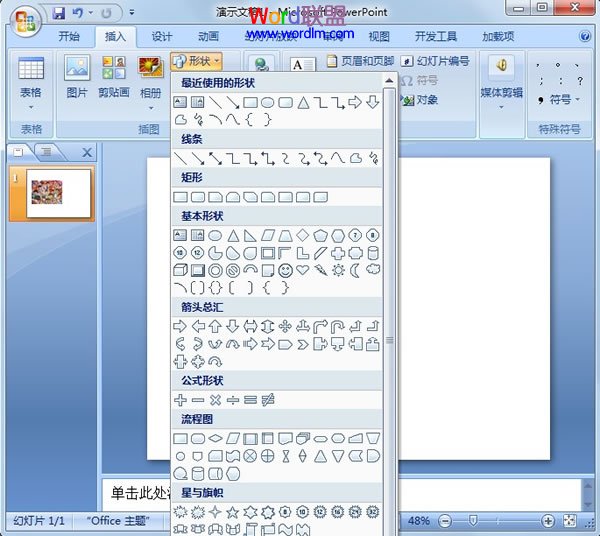Open the 视图 ribbon tab

(379, 37)
